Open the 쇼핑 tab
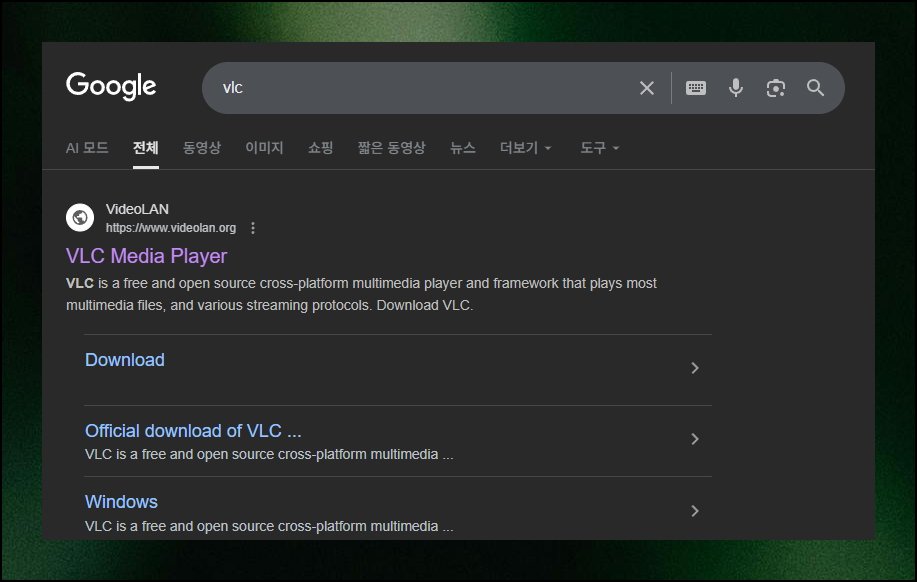Viewport: 917px width, 582px height. 320,148
